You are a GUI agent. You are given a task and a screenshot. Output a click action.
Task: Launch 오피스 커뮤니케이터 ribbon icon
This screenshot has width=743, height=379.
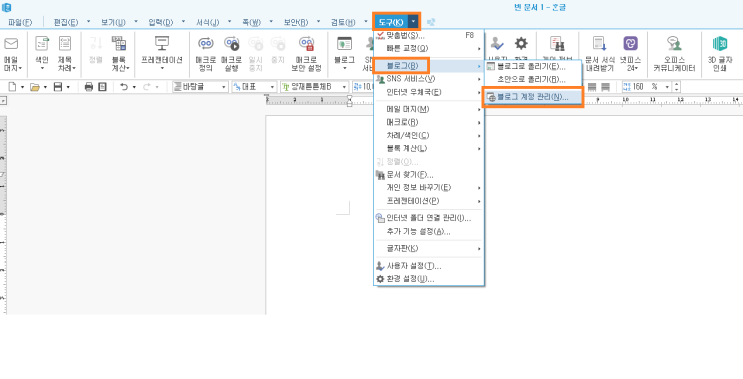(673, 44)
